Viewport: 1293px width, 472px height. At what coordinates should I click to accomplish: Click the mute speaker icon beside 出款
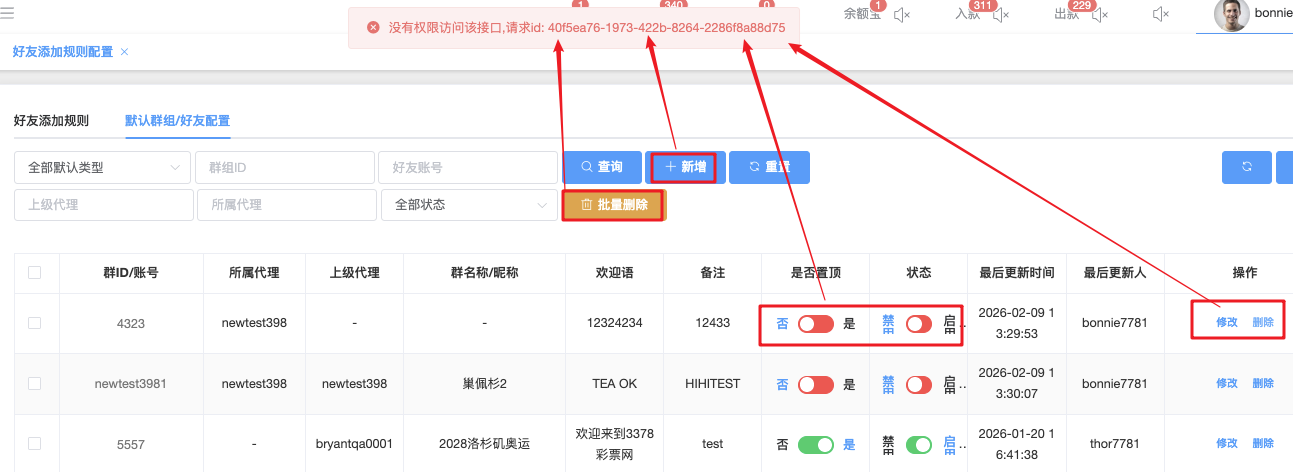tap(1100, 14)
